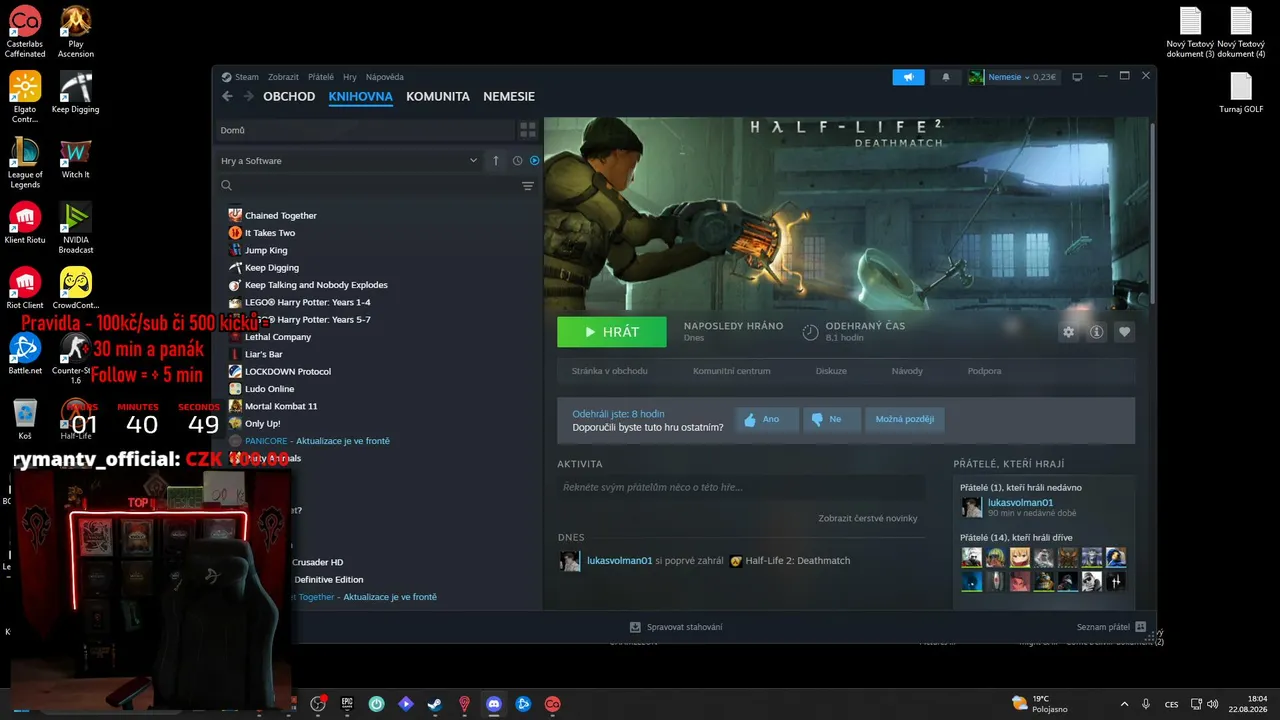Click Epic Games icon in the taskbar
1280x720 pixels.
click(x=347, y=704)
